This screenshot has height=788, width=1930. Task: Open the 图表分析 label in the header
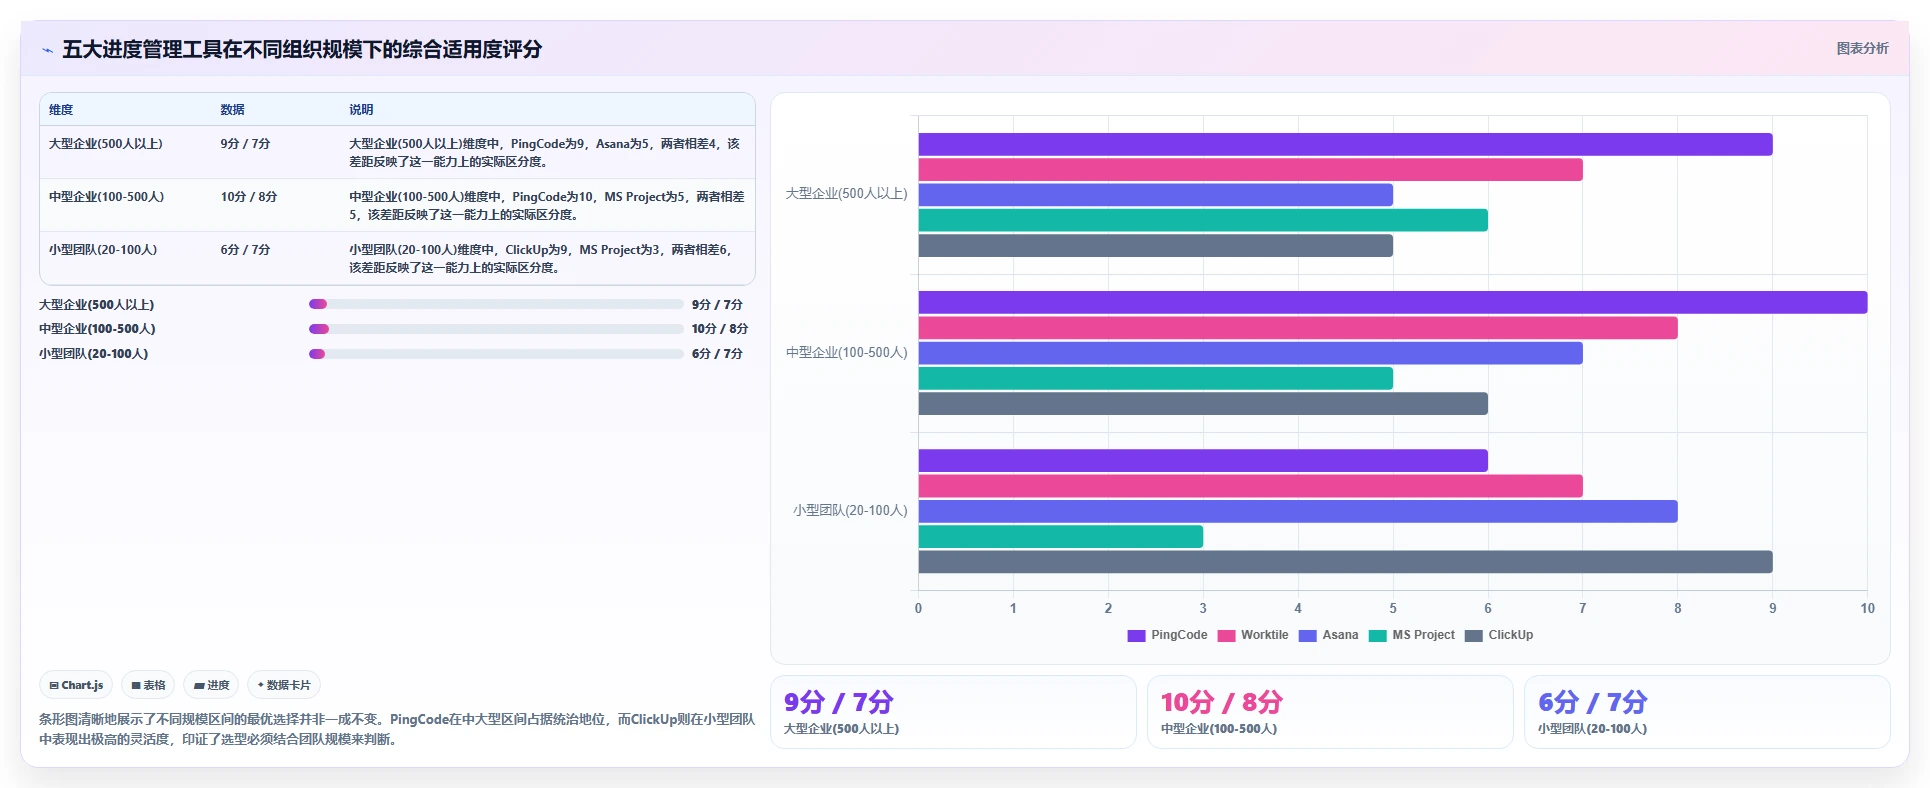pyautogui.click(x=1862, y=48)
